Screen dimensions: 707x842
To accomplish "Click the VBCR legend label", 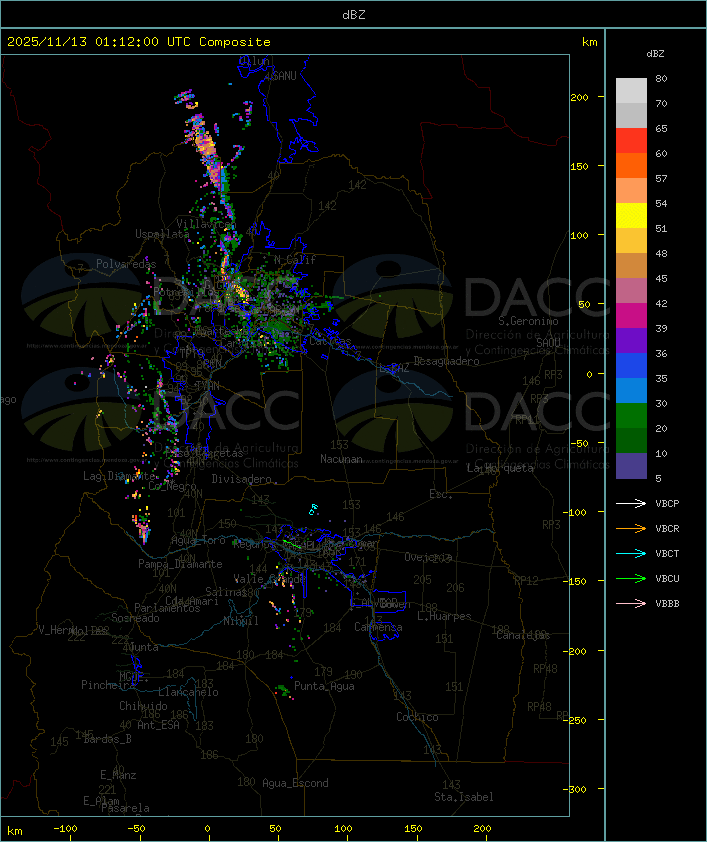I will point(667,528).
